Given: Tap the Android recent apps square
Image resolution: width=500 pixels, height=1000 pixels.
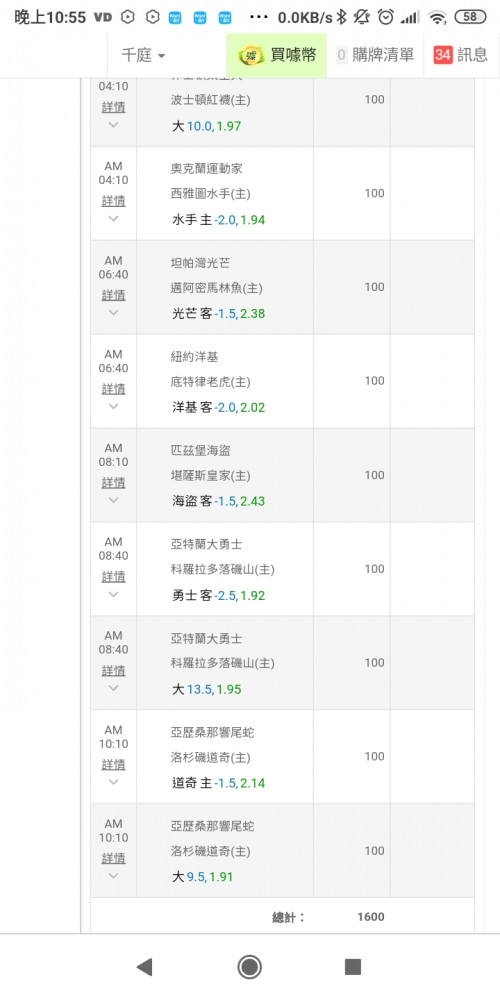Looking at the screenshot, I should [353, 967].
